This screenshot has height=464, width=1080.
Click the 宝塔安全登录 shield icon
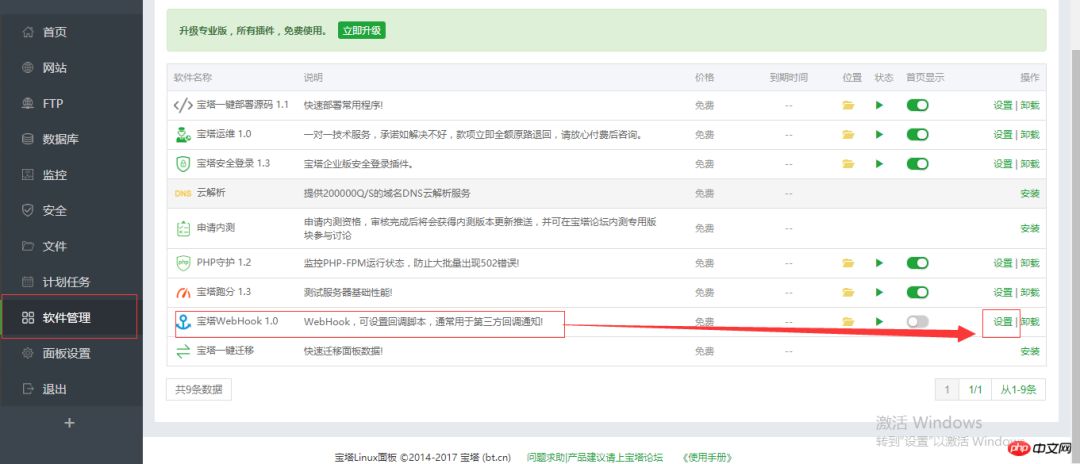tap(183, 164)
